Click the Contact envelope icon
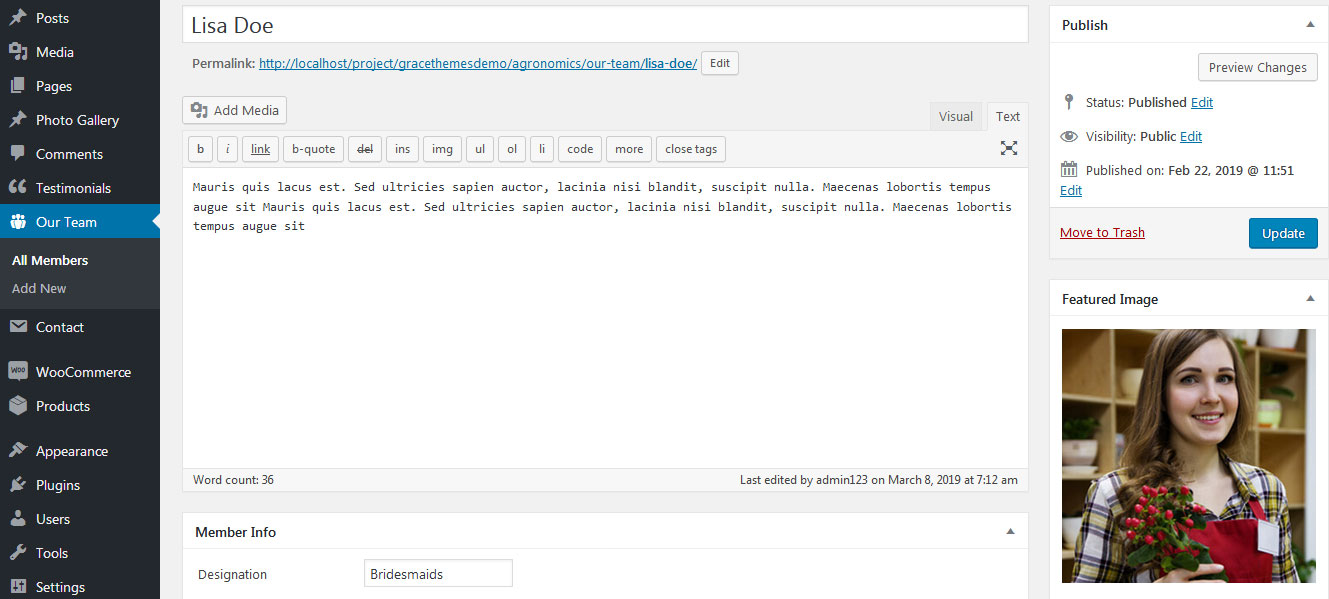 [x=18, y=327]
